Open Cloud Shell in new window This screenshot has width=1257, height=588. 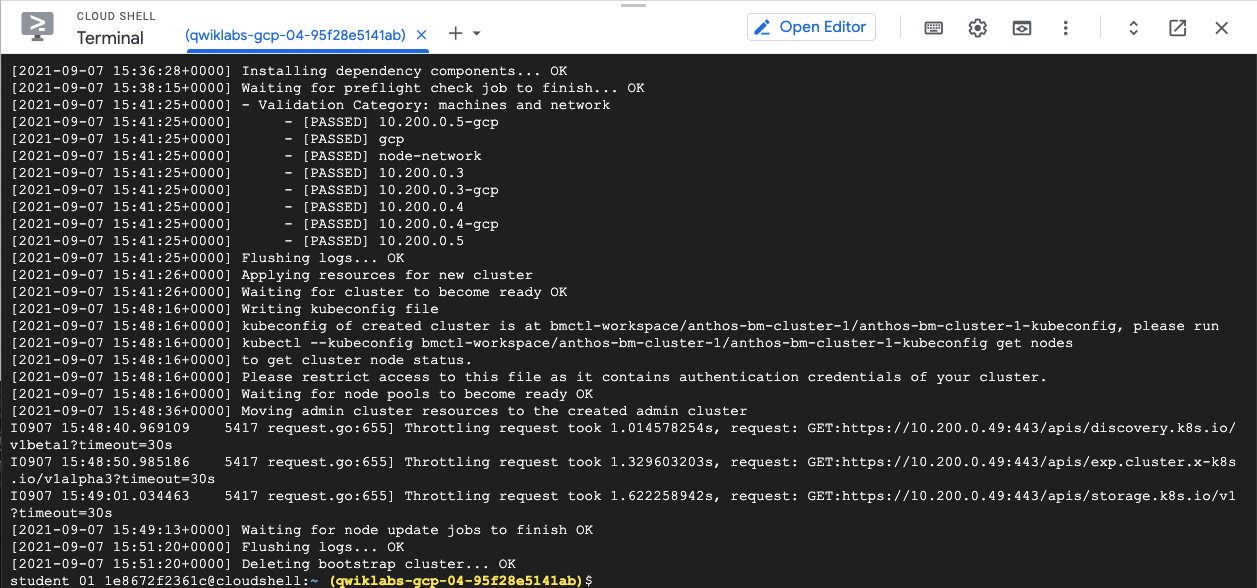[x=1177, y=28]
